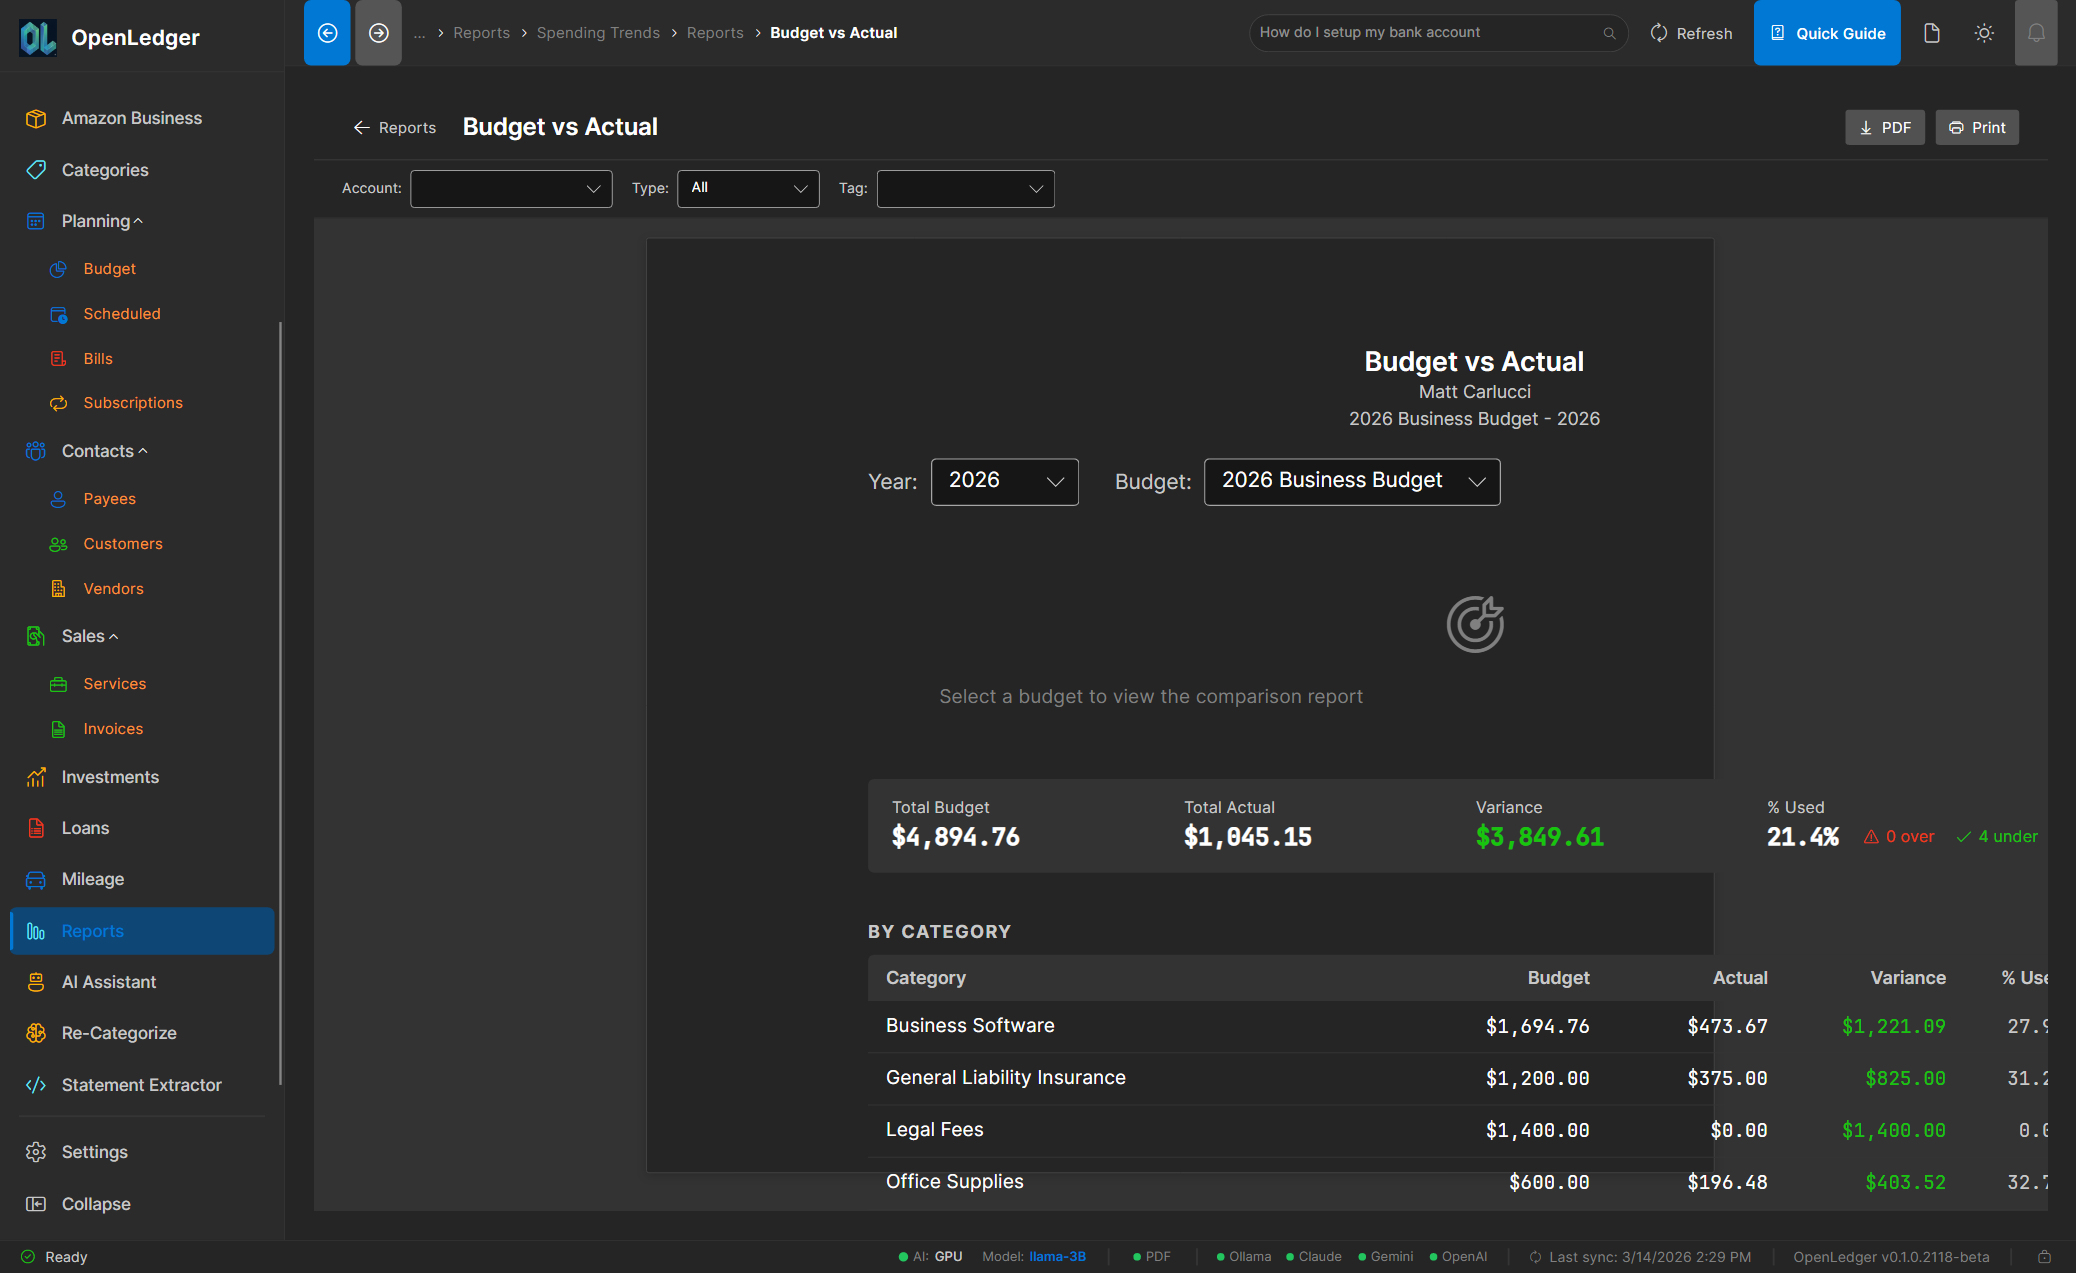Collapse the sidebar navigation

tap(95, 1203)
